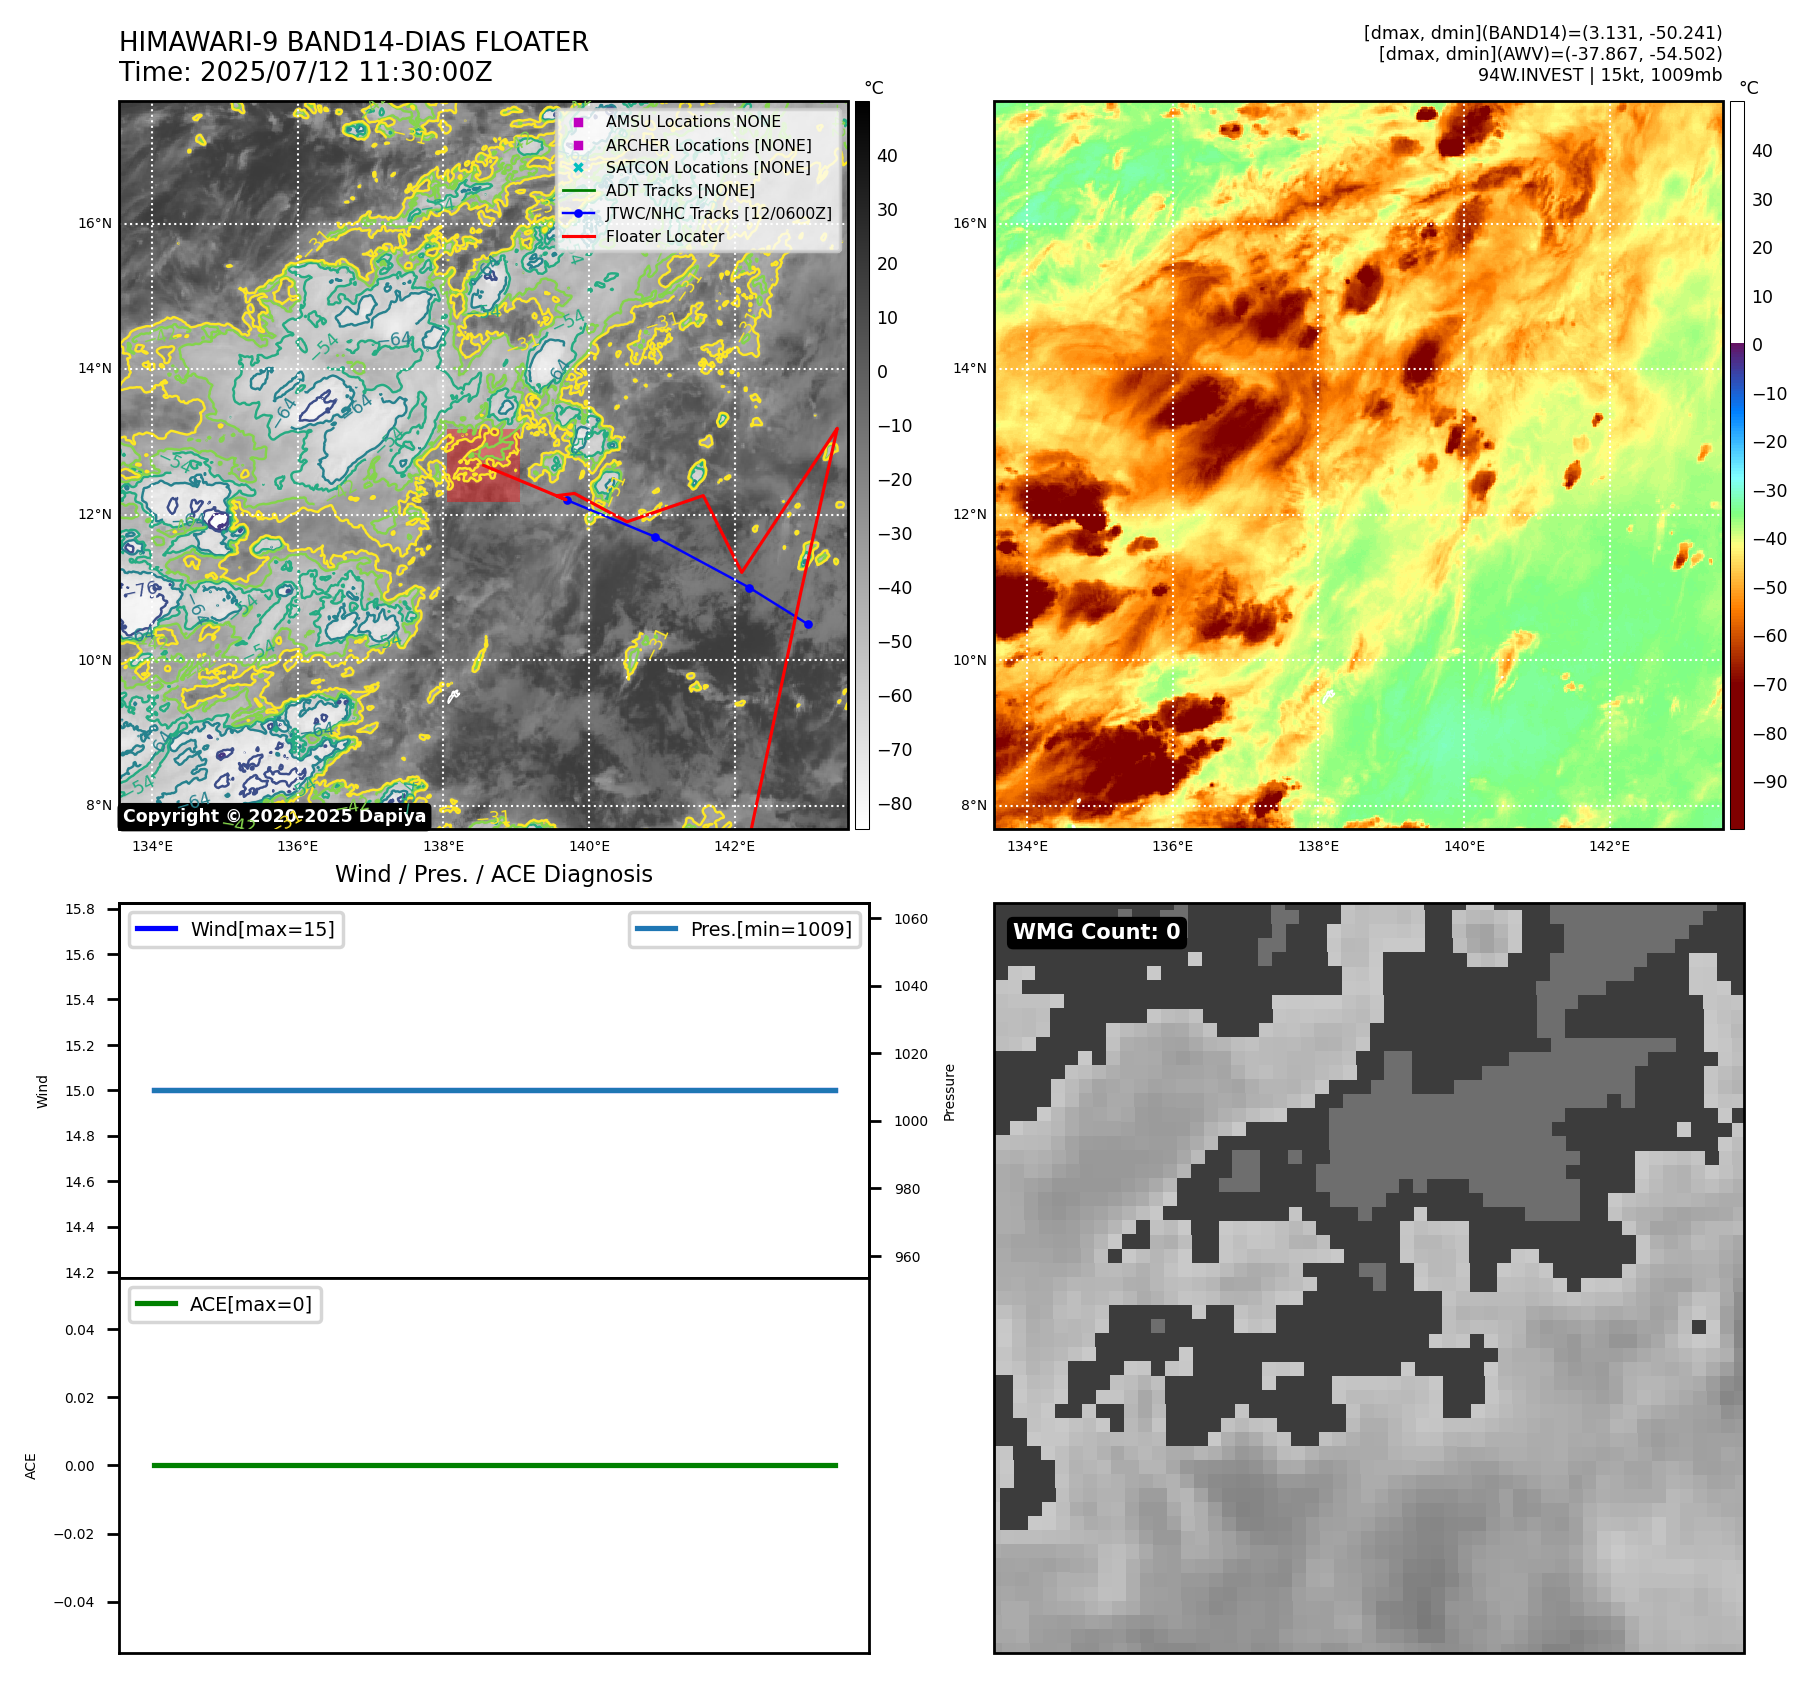Click the '0.00' ACE axis tick

tap(80, 1466)
